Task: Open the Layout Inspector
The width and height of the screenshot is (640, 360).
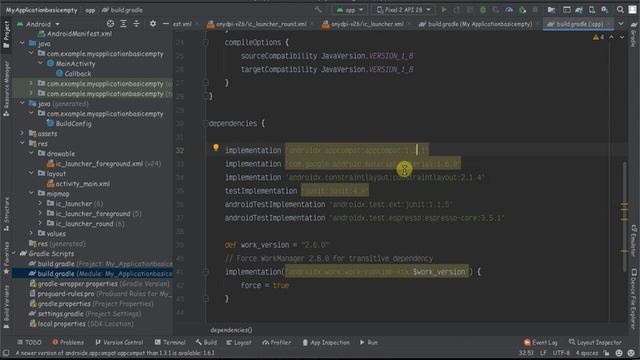Action: 595,342
